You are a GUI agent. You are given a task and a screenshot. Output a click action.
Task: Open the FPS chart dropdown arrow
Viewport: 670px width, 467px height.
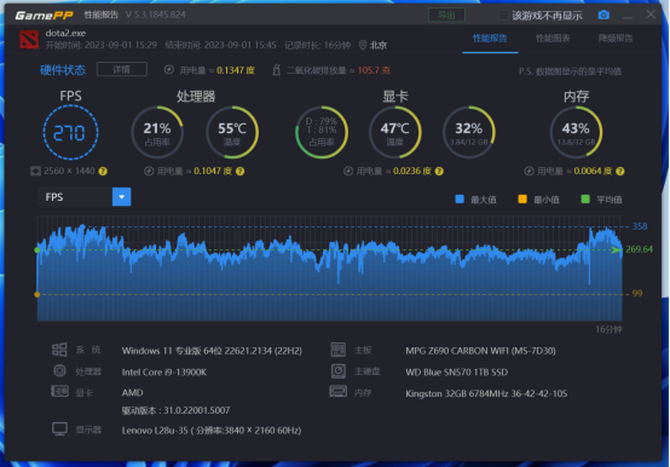(122, 197)
